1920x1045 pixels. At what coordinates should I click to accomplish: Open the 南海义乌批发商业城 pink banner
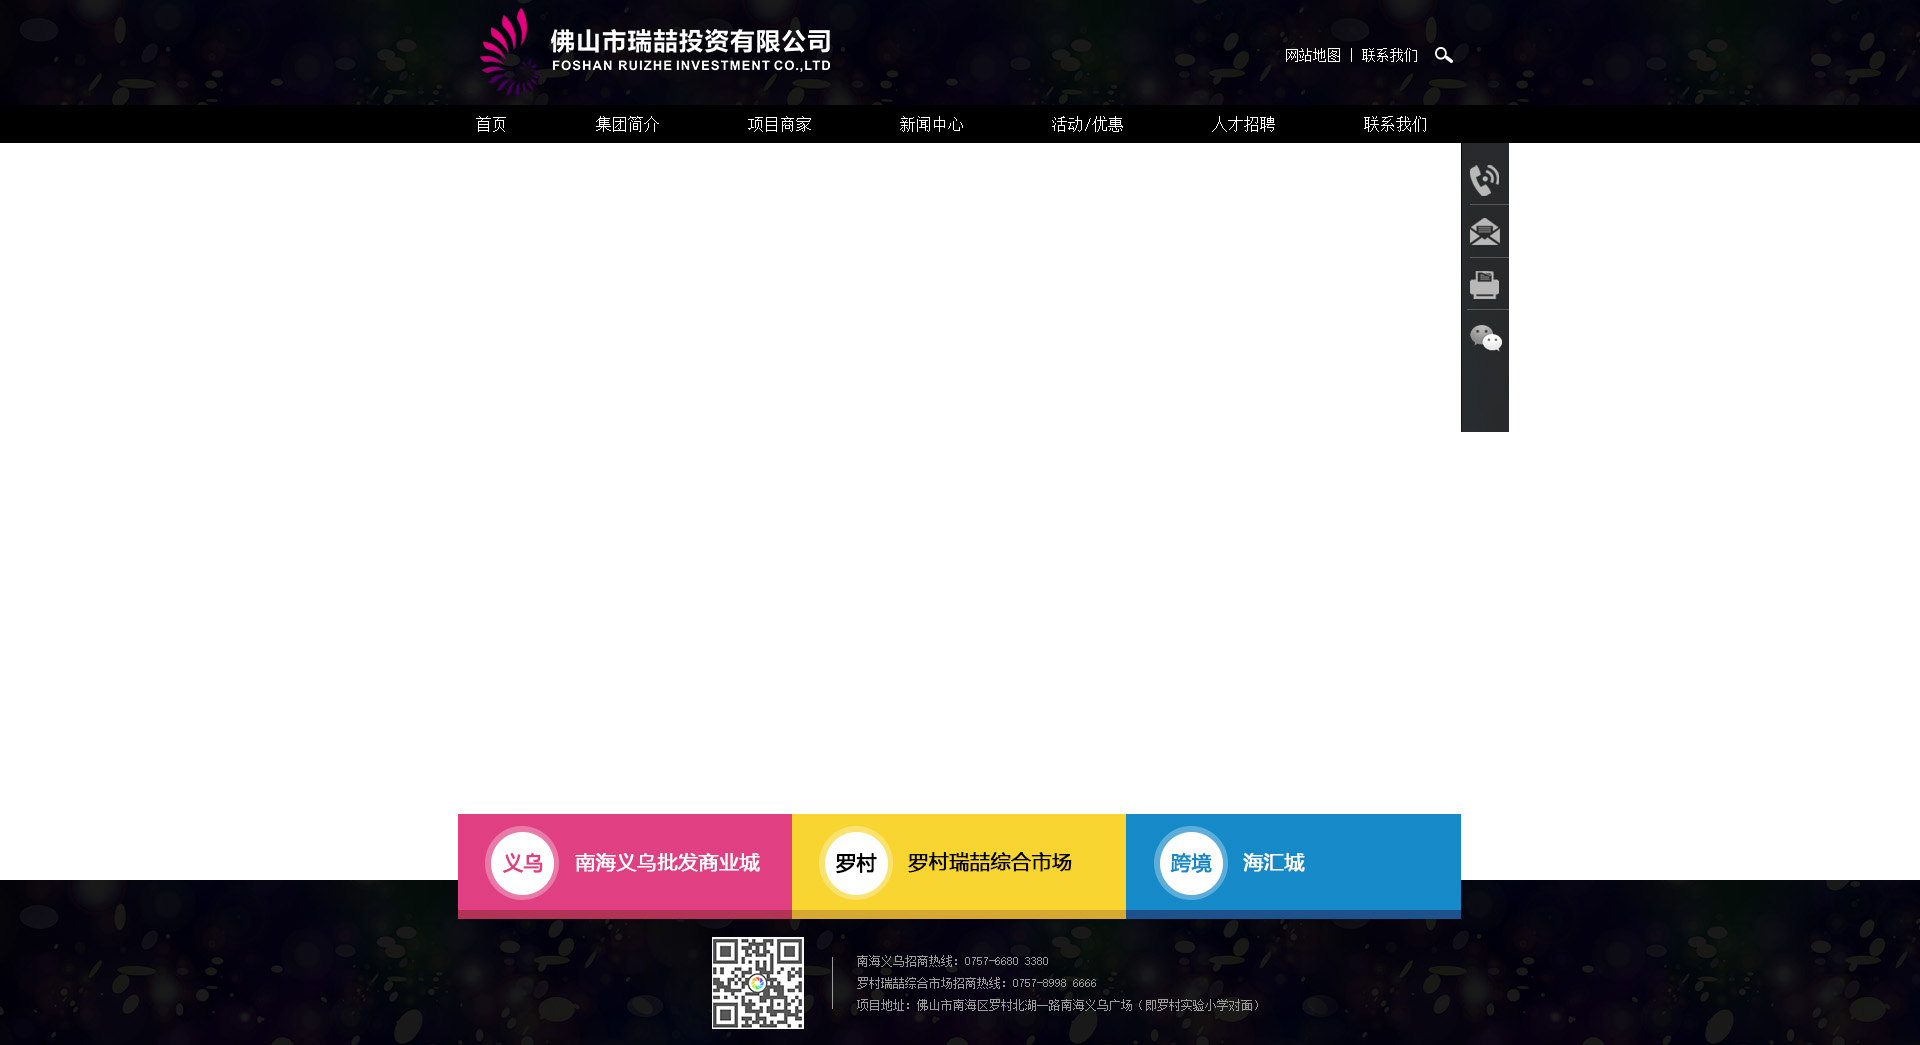tap(667, 863)
